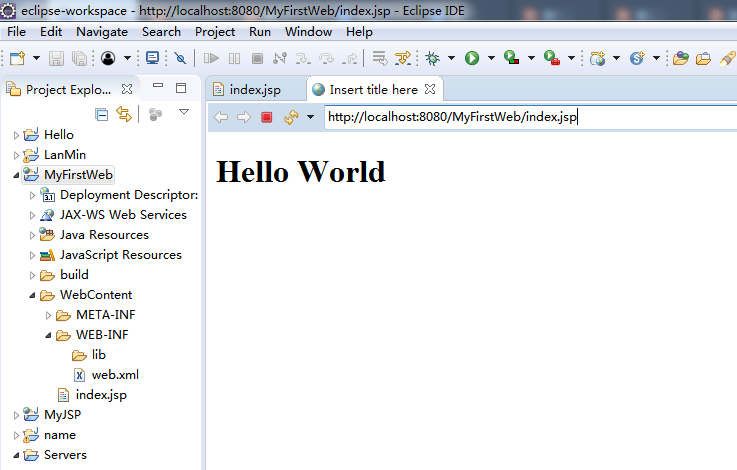
Task: Expand the Deployment Descriptor node
Action: (x=32, y=195)
